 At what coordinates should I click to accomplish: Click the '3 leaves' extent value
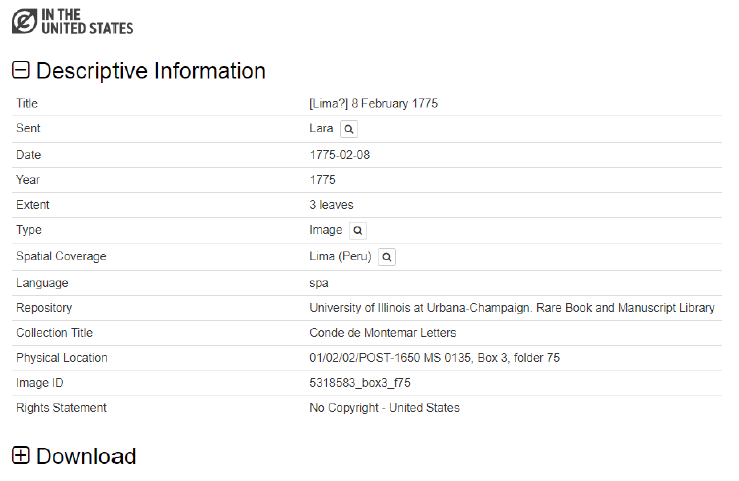(331, 205)
